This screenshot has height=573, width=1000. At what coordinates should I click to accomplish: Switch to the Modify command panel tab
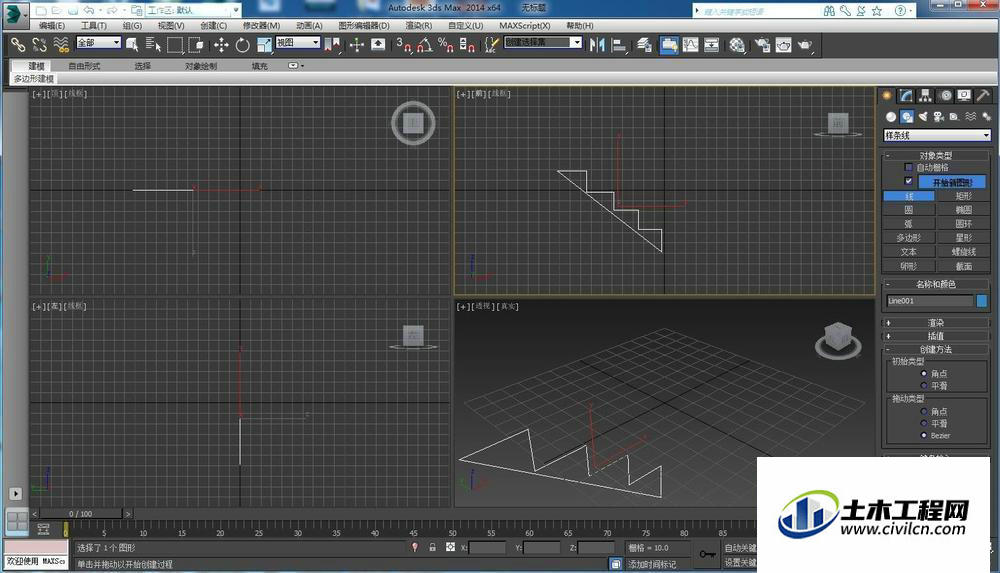pyautogui.click(x=906, y=96)
